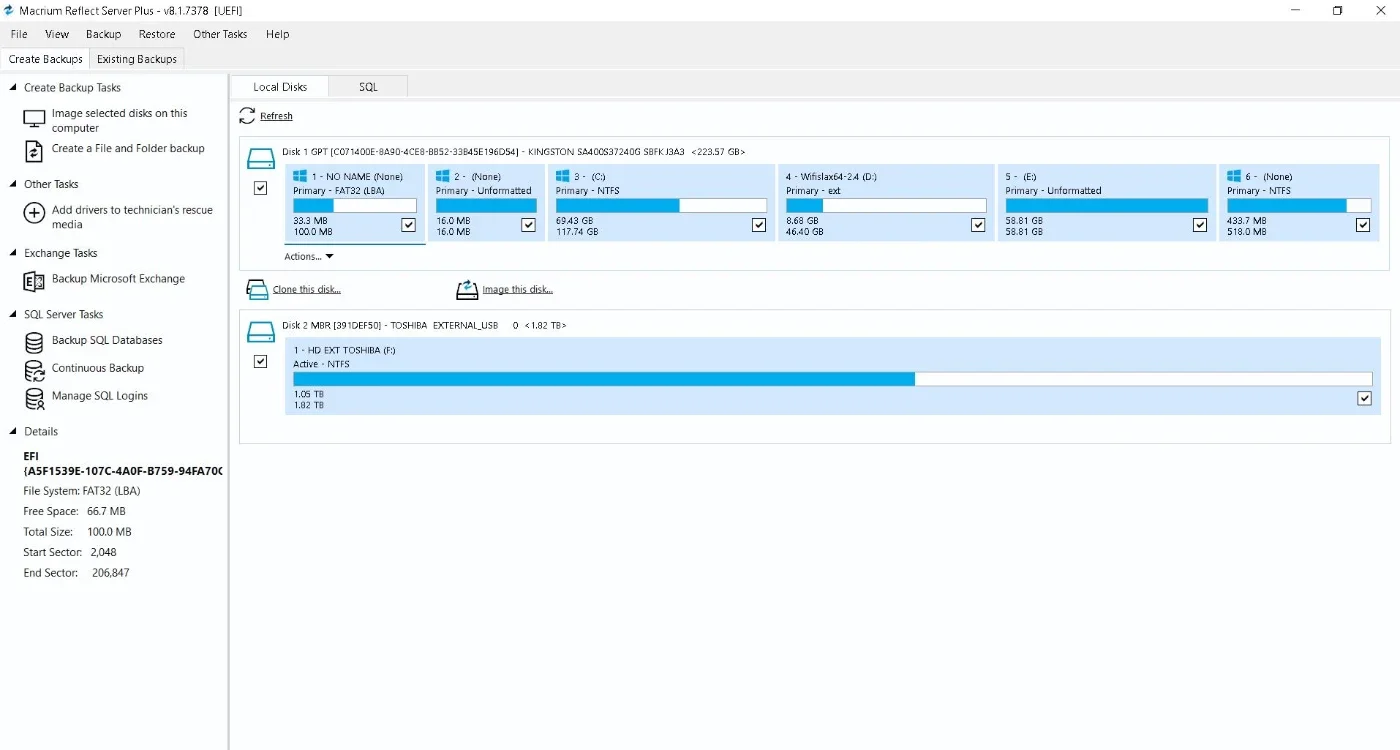Click the add drivers plus circle icon
Viewport: 1400px width, 750px height.
coord(34,213)
